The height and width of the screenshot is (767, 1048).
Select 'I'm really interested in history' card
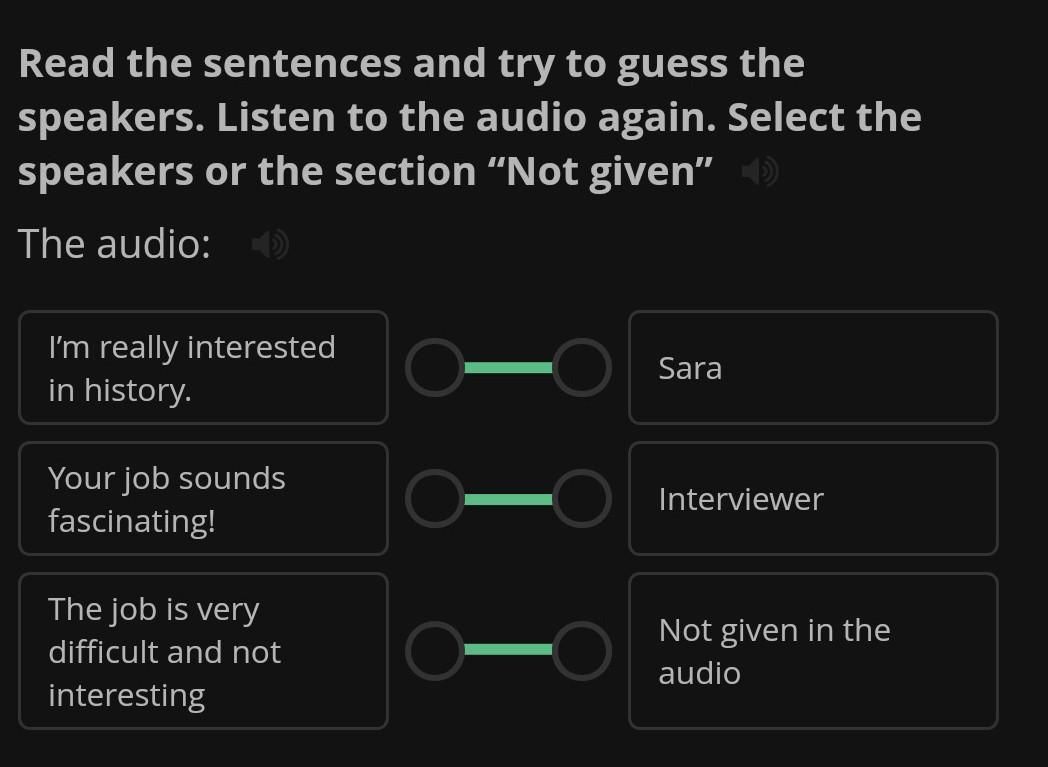(x=203, y=368)
